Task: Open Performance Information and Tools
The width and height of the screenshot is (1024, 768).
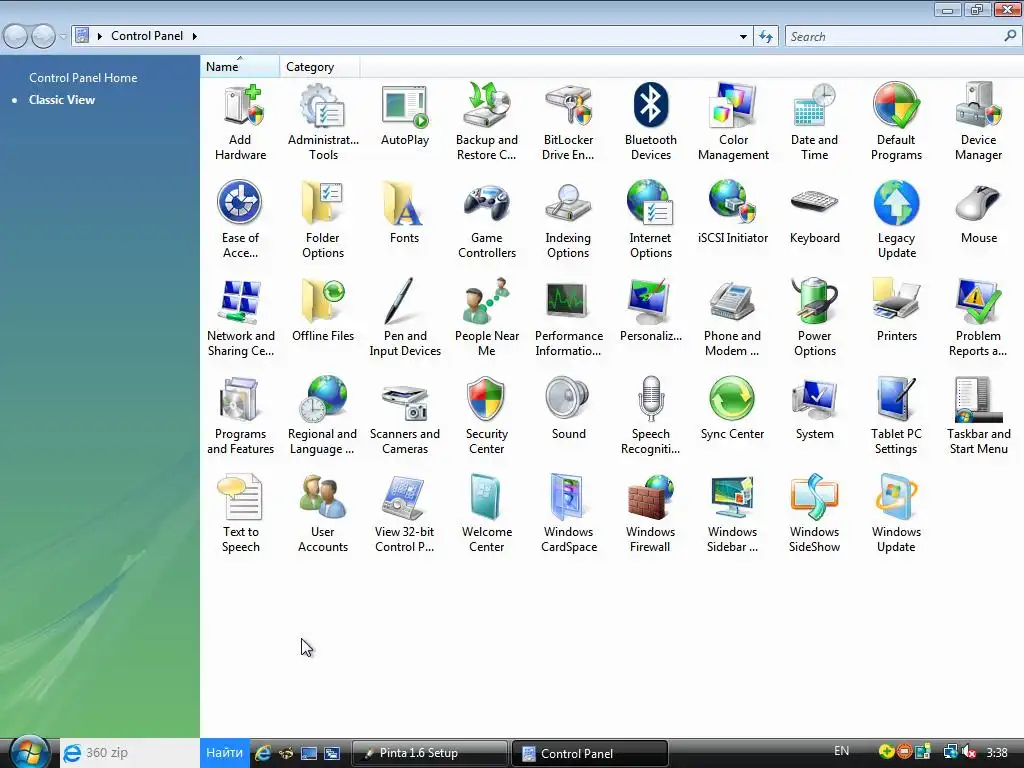Action: pos(568,317)
